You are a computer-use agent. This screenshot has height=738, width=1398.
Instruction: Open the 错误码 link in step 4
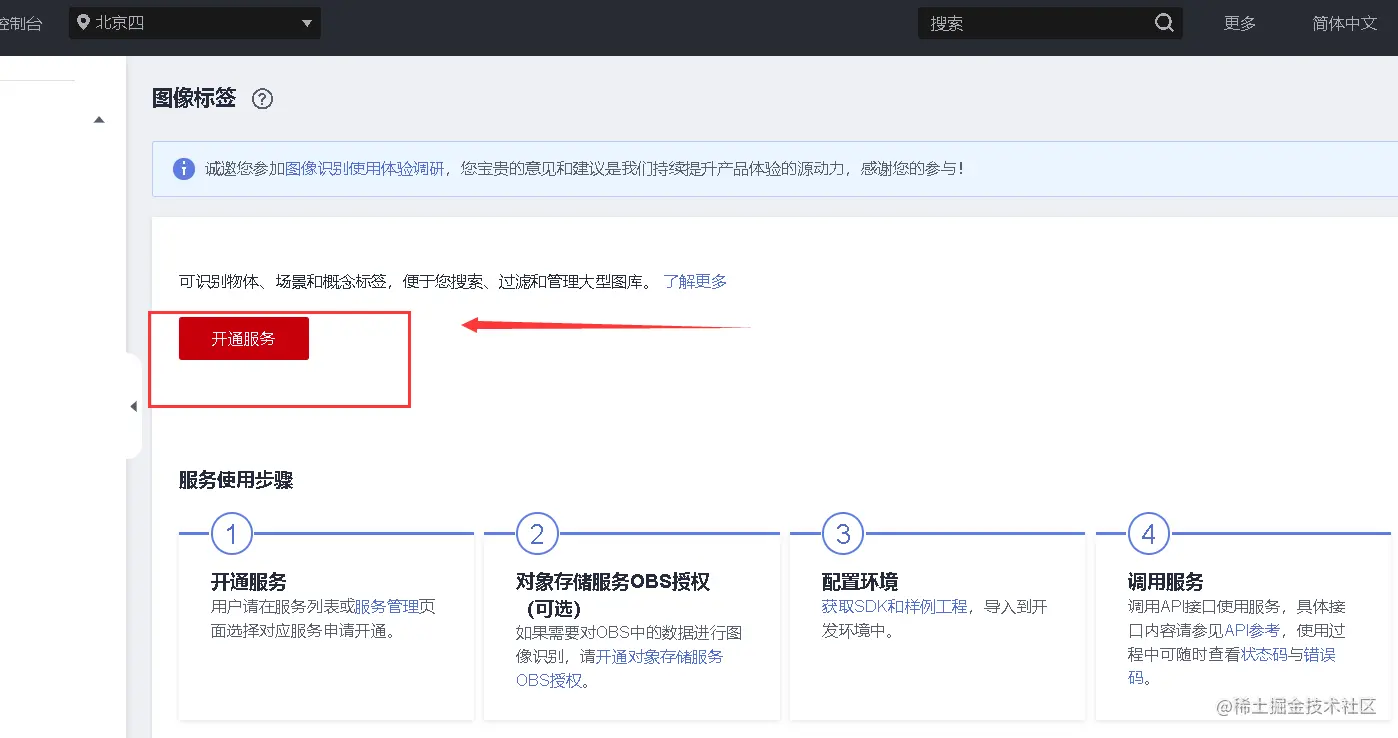pos(1232,666)
